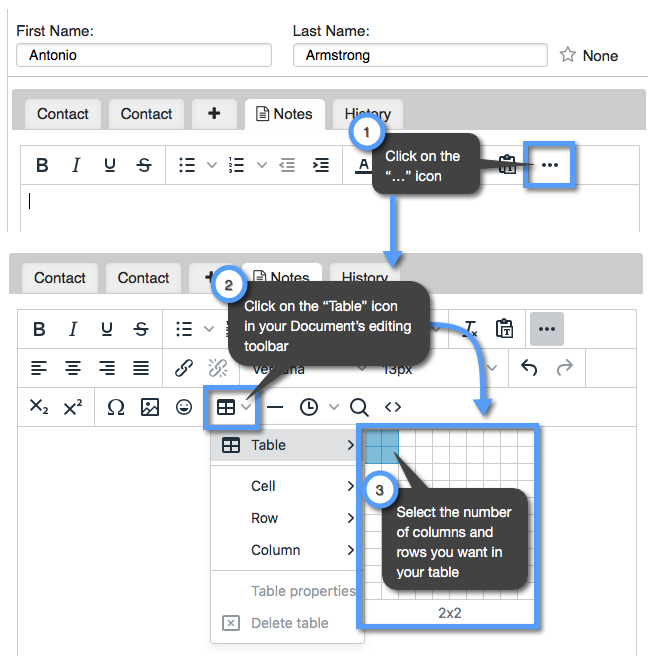Insert bullet list from the single-row toolbar
This screenshot has width=648, height=660.
pos(187,165)
